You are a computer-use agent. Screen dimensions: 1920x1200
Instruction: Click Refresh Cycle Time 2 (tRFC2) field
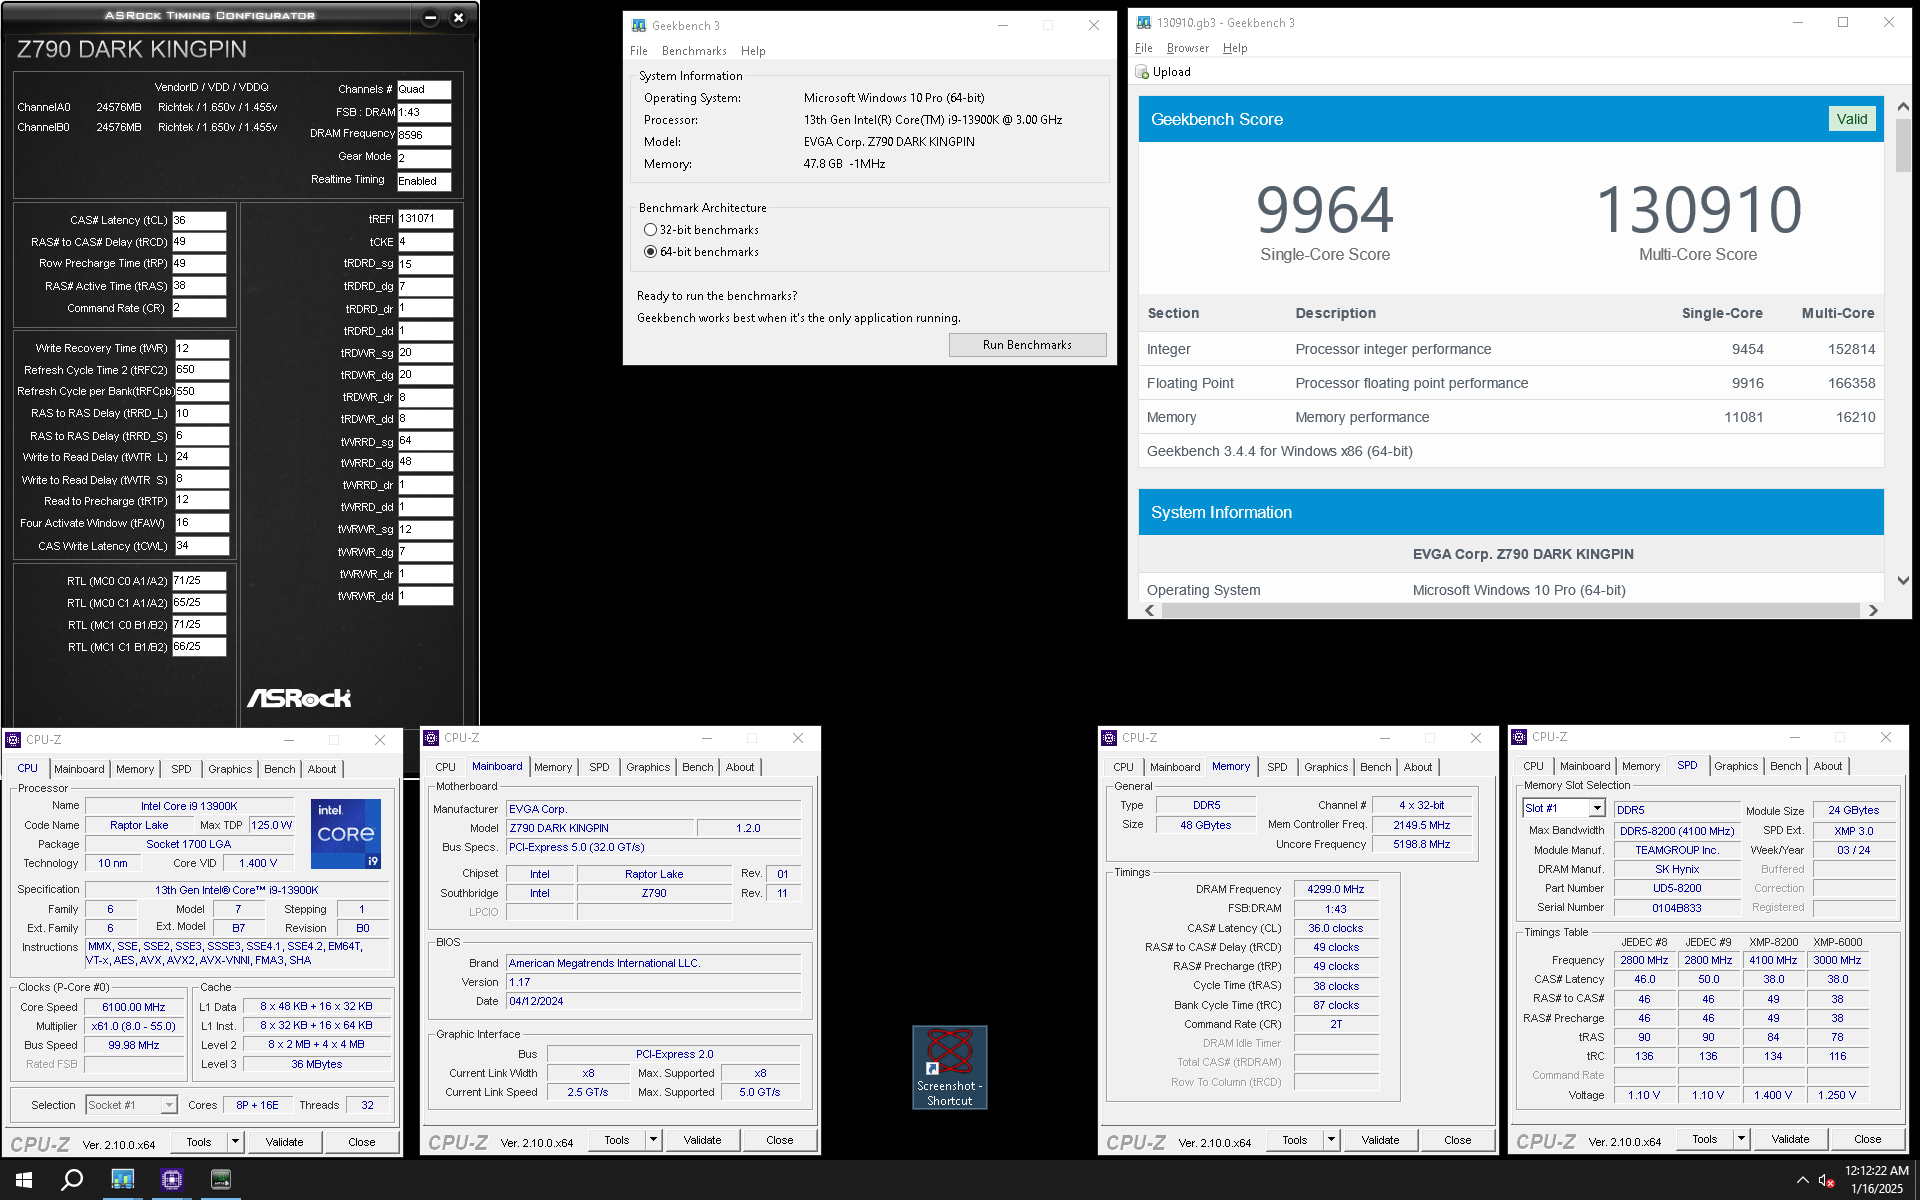[x=202, y=370]
